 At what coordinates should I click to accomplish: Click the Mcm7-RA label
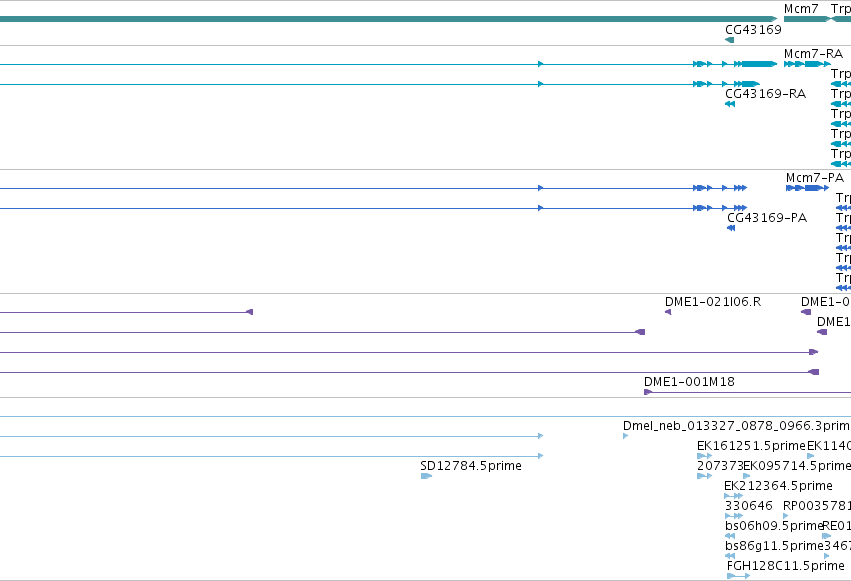point(813,54)
